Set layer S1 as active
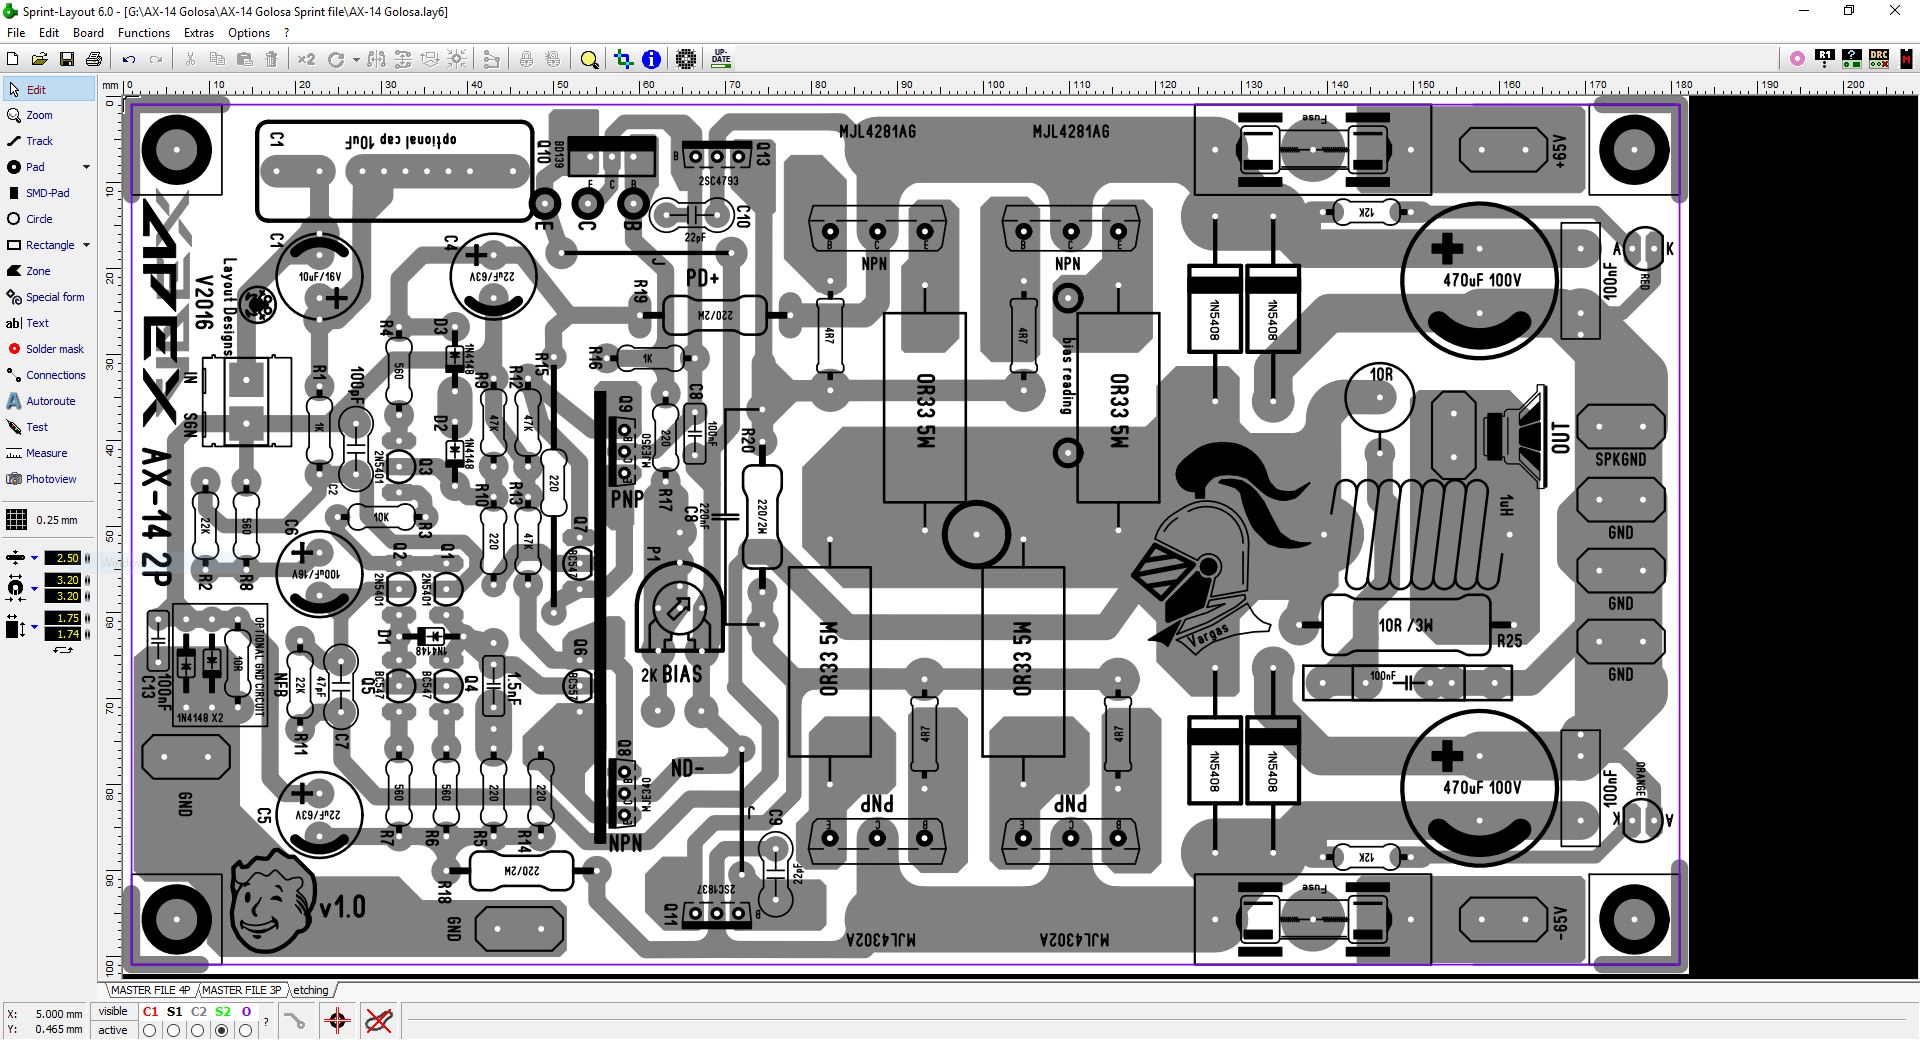The height and width of the screenshot is (1040, 1920). [x=174, y=1030]
